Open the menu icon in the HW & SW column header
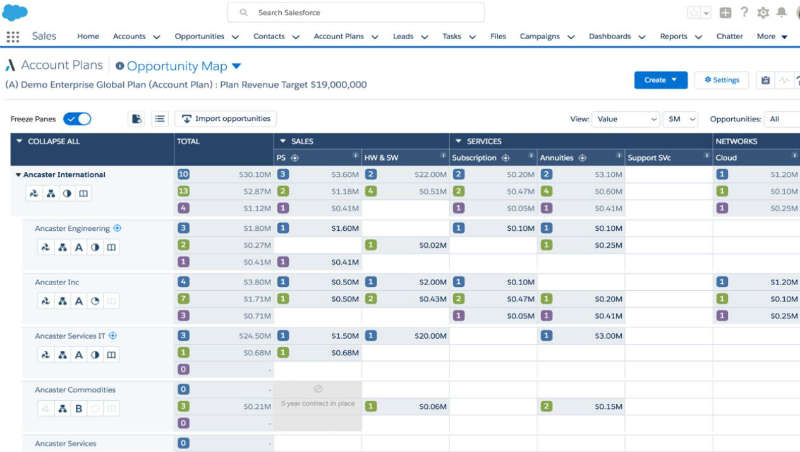Viewport: 800px width, 452px height. 443,156
